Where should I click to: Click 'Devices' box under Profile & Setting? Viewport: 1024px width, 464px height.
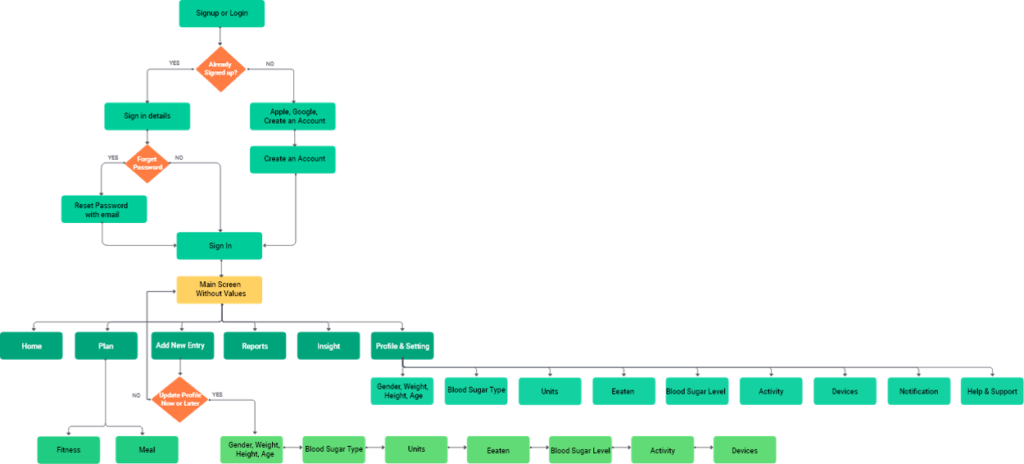[x=844, y=391]
